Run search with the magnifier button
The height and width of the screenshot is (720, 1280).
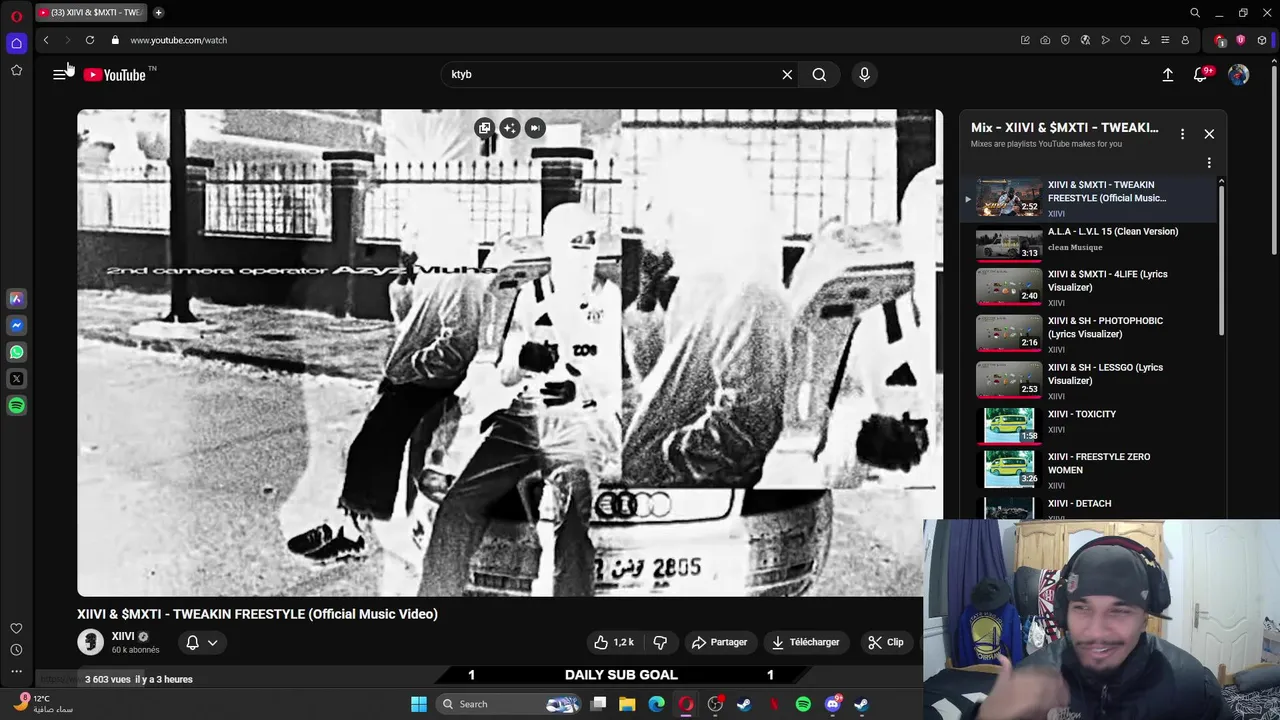(x=819, y=74)
